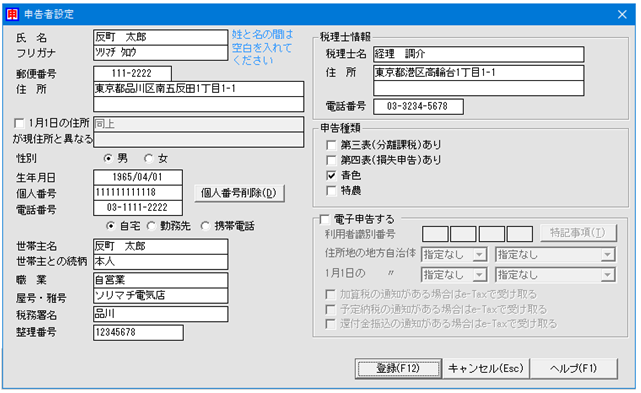Choose 勤務先 phone type
This screenshot has height=393, width=641.
click(x=151, y=226)
